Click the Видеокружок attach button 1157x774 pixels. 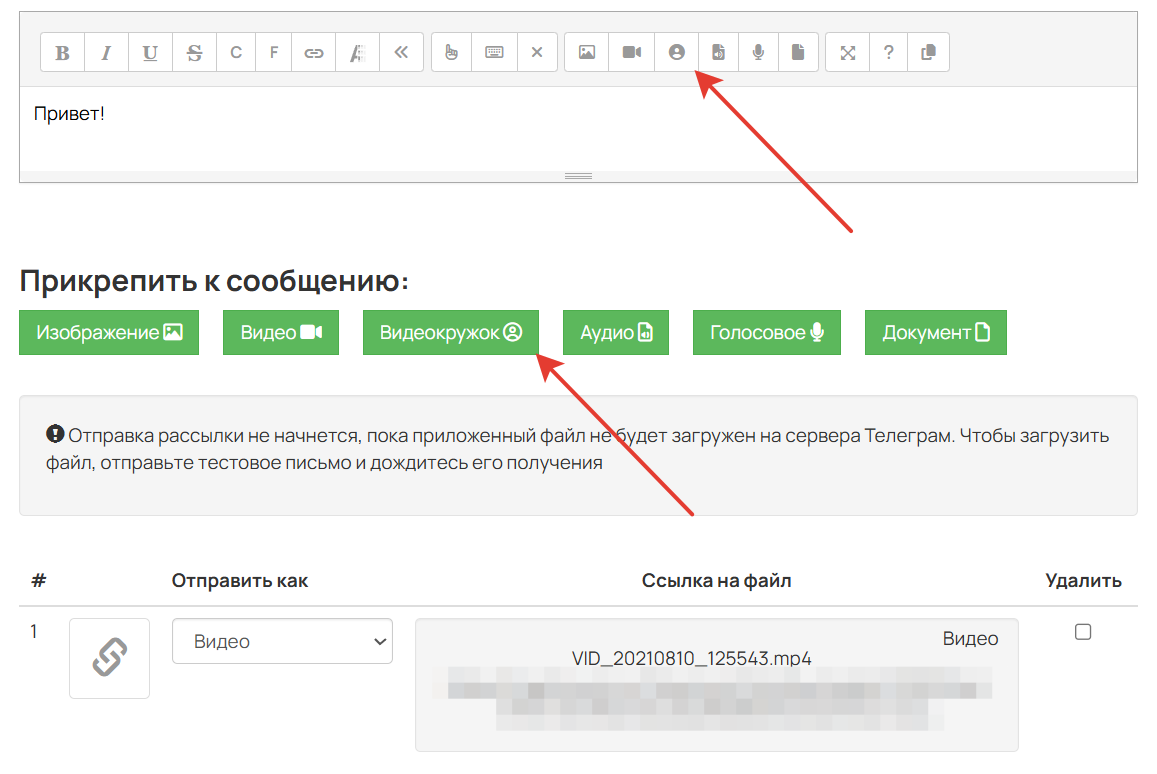(x=451, y=333)
